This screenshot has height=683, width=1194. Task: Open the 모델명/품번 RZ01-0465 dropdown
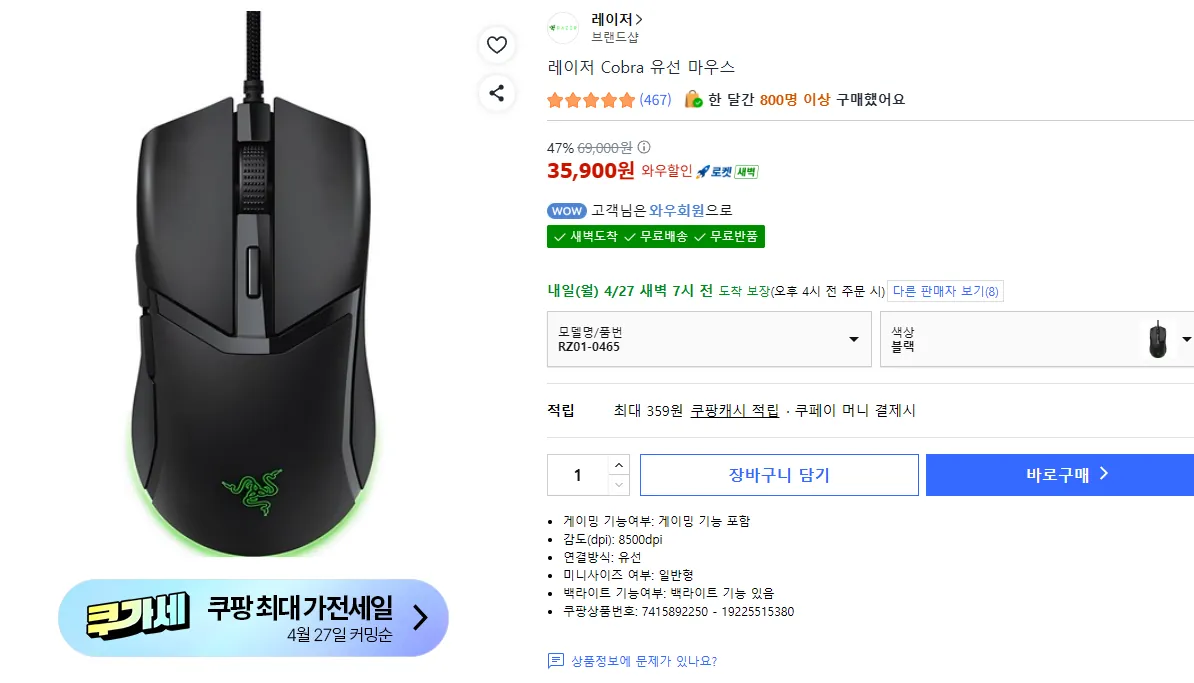pos(709,339)
